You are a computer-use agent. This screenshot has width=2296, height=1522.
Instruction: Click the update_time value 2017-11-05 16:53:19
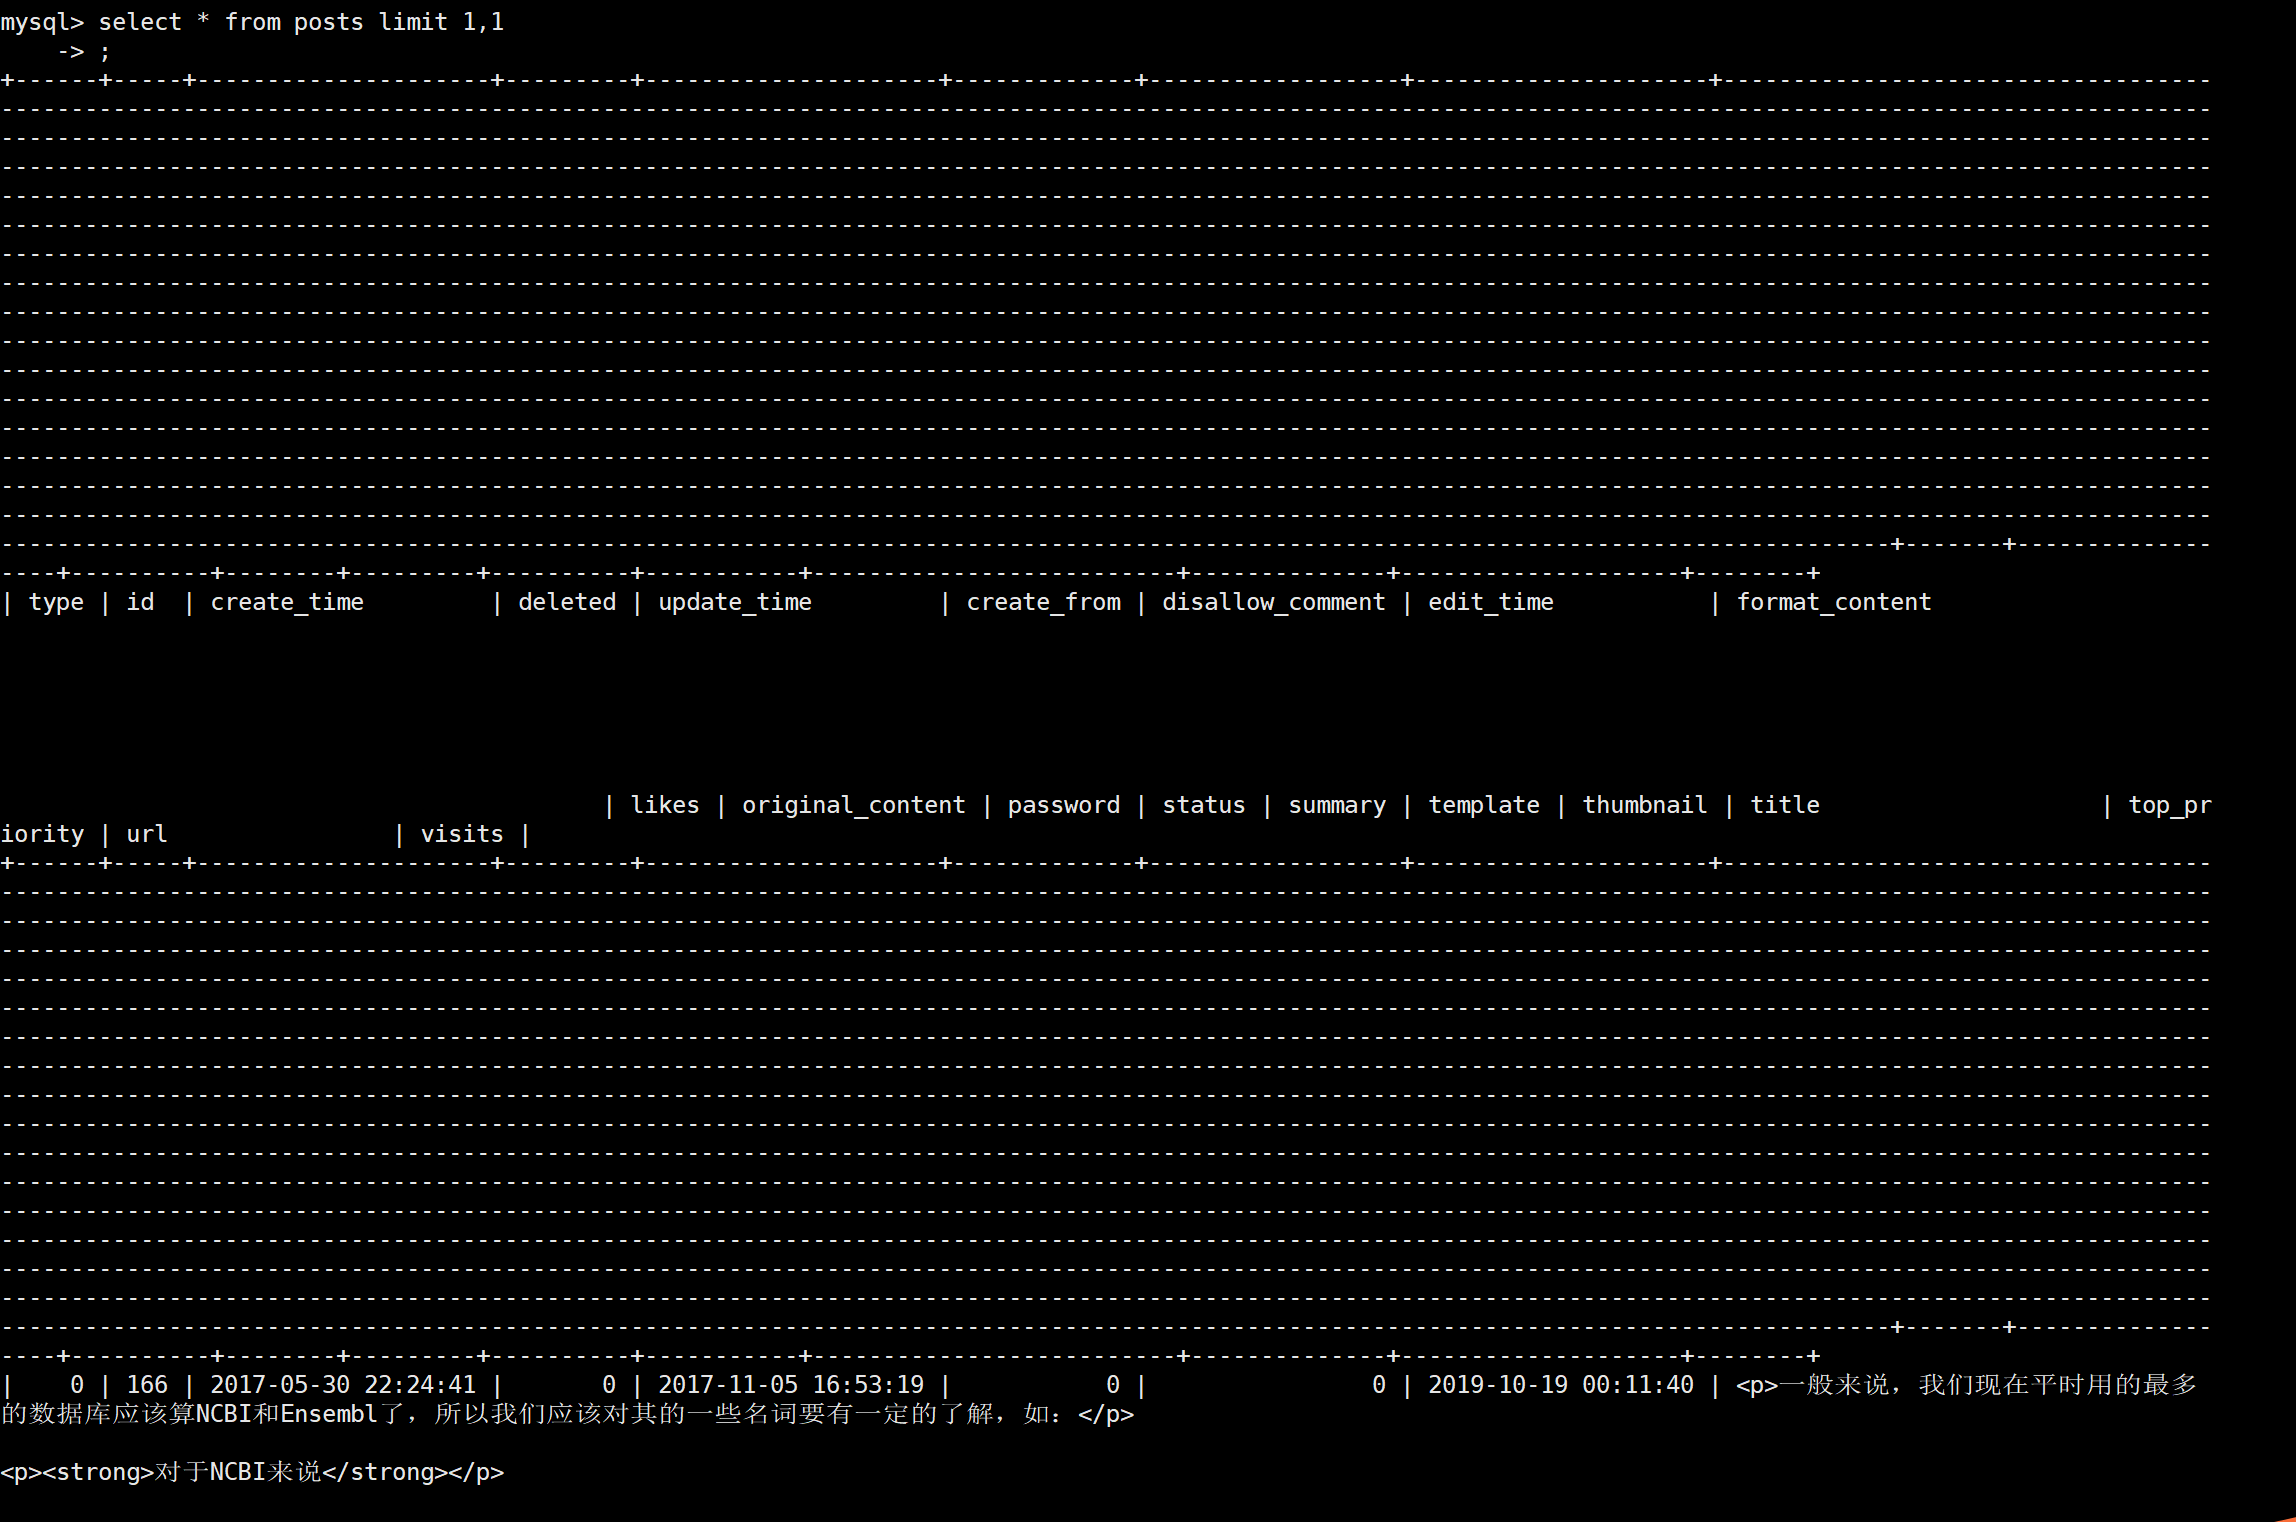point(791,1385)
